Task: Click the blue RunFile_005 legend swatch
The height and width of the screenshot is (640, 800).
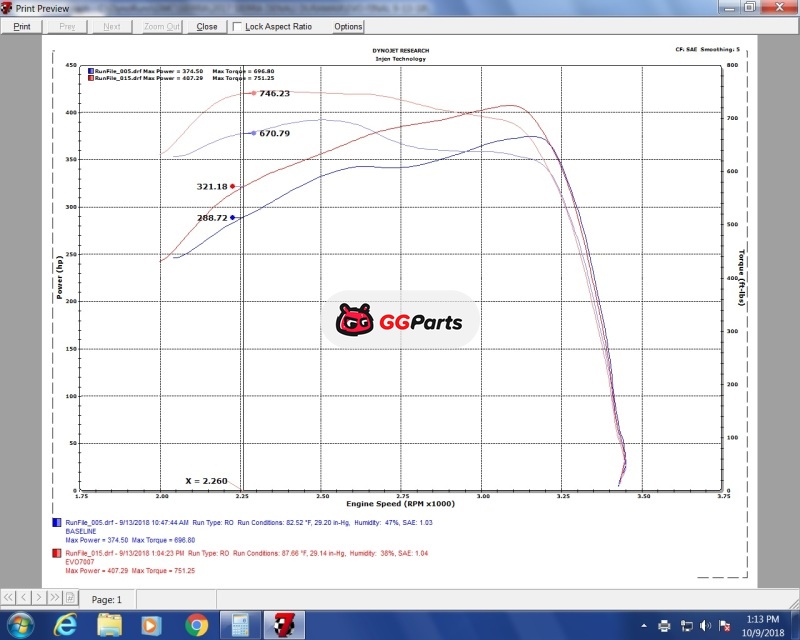Action: (55, 522)
